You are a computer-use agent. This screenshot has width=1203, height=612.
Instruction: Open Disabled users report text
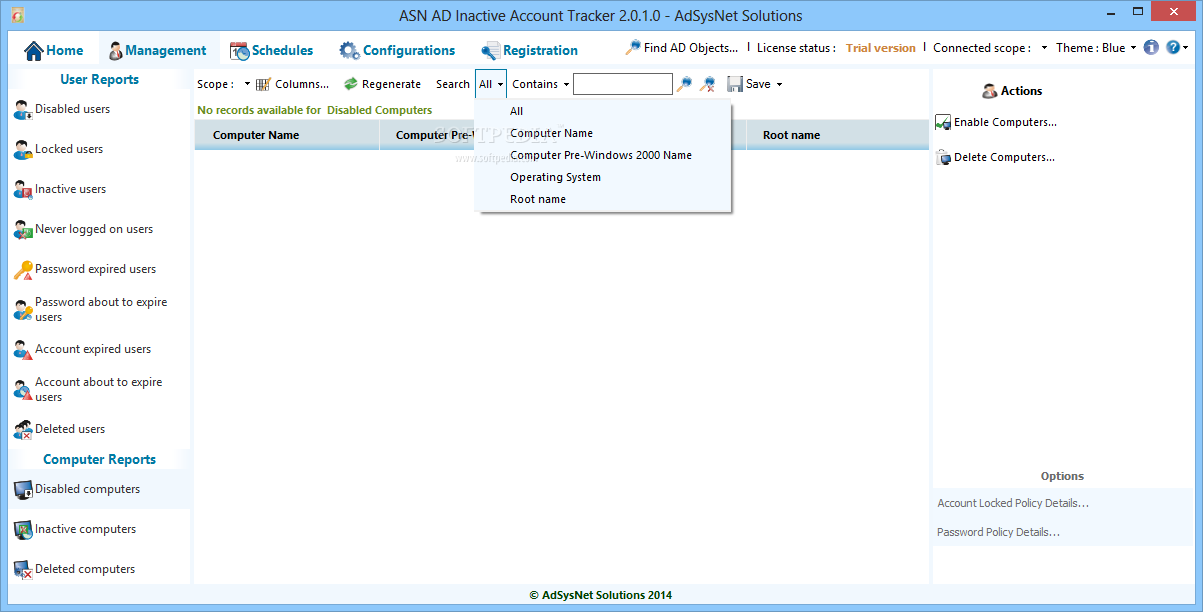pyautogui.click(x=72, y=109)
